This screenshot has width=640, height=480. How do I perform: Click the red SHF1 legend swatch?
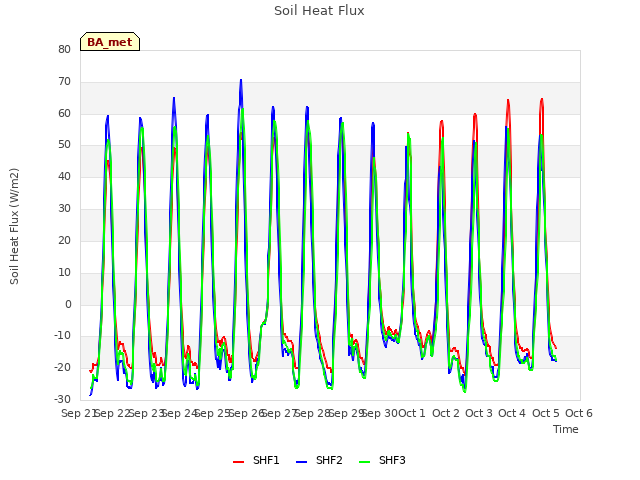tap(238, 462)
